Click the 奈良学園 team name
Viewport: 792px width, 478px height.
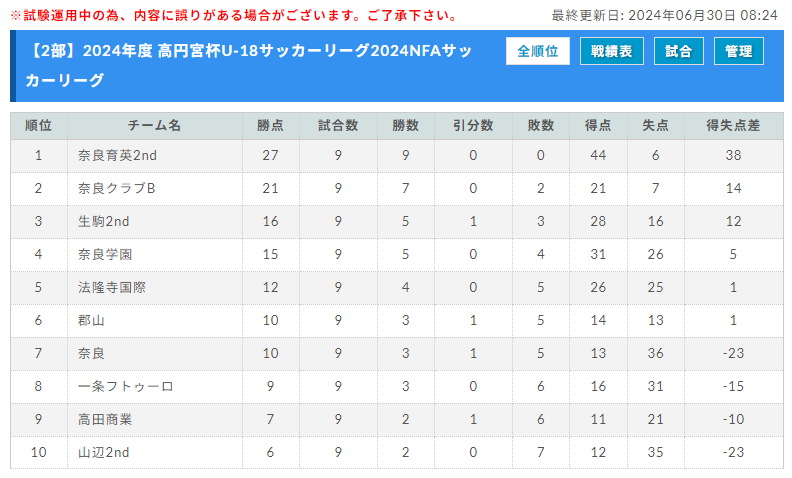click(105, 254)
